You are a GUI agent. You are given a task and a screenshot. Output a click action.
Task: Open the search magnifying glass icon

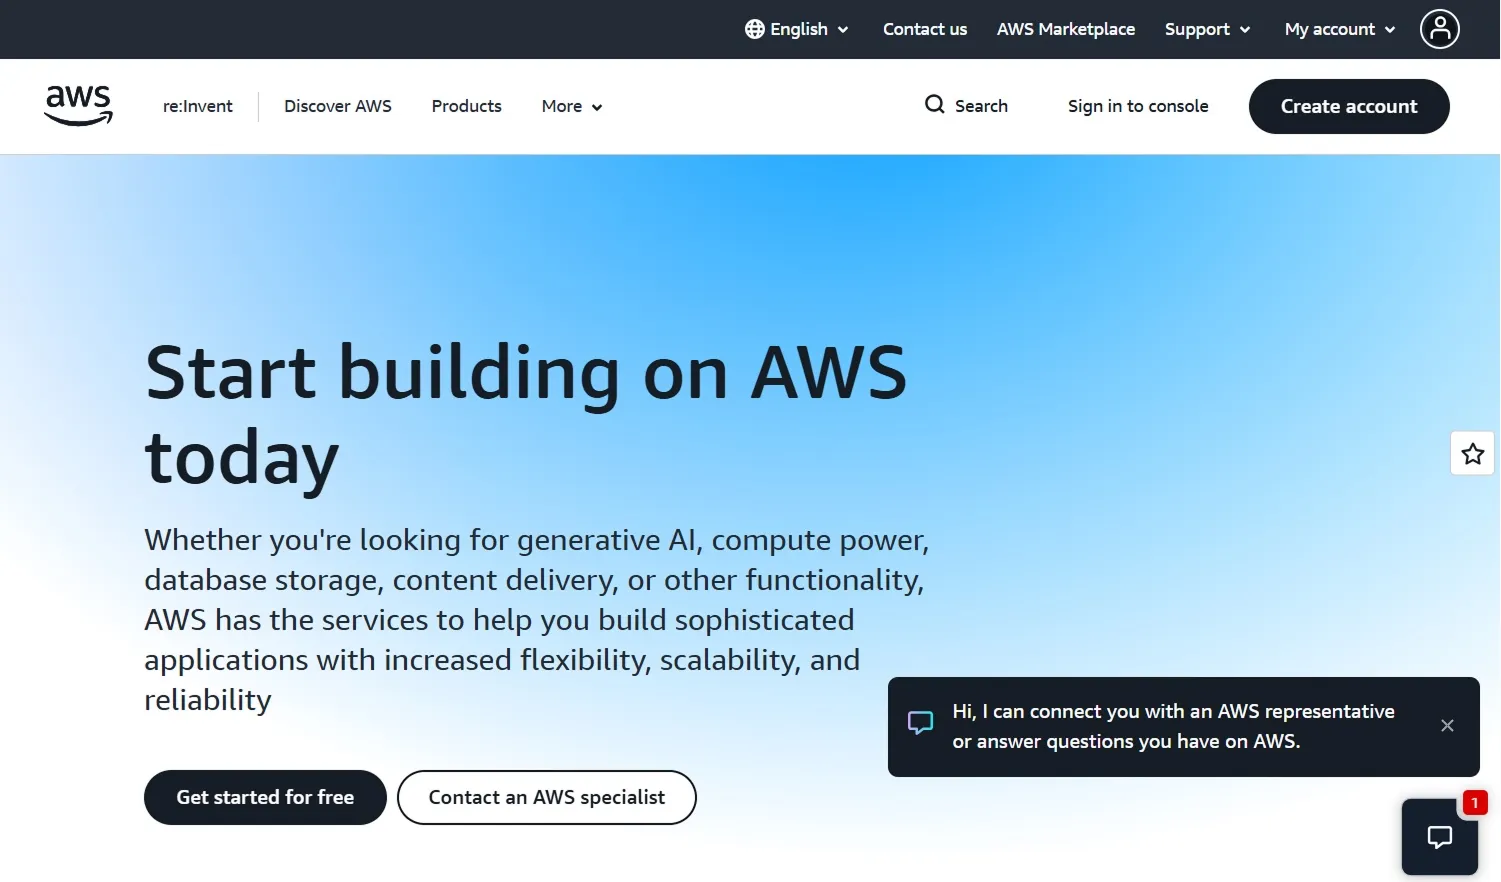934,105
